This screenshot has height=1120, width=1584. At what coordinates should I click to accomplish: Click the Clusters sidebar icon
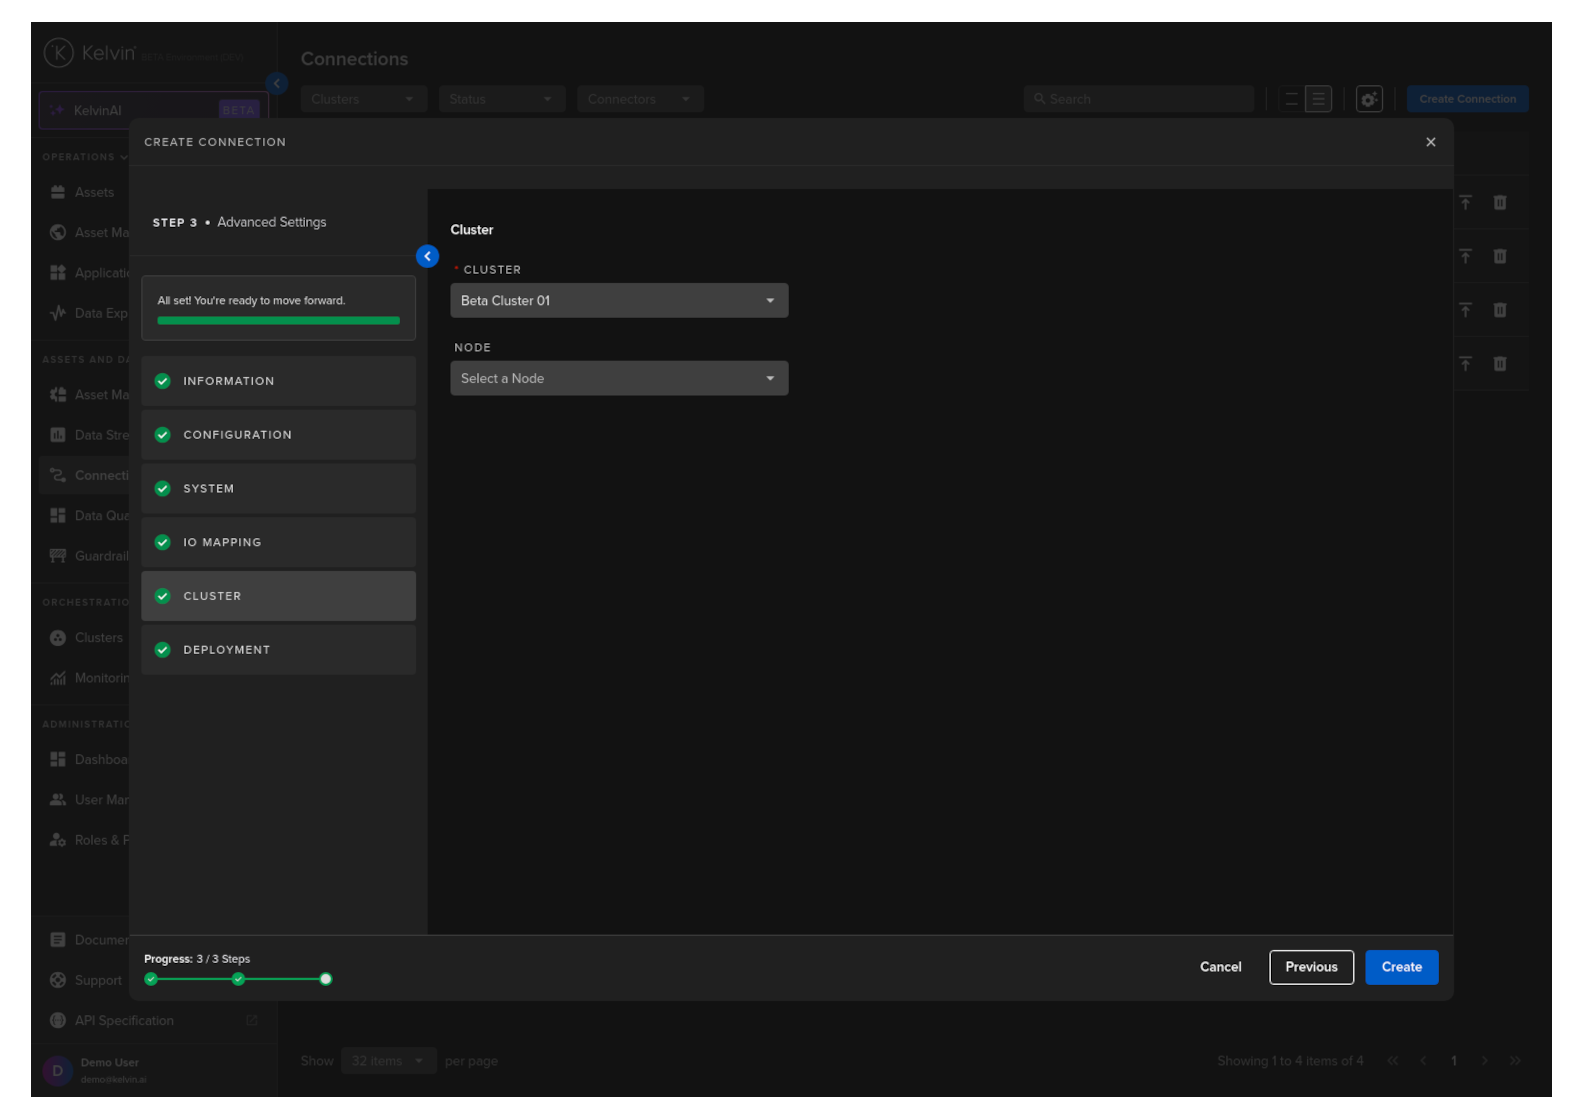pyautogui.click(x=58, y=638)
